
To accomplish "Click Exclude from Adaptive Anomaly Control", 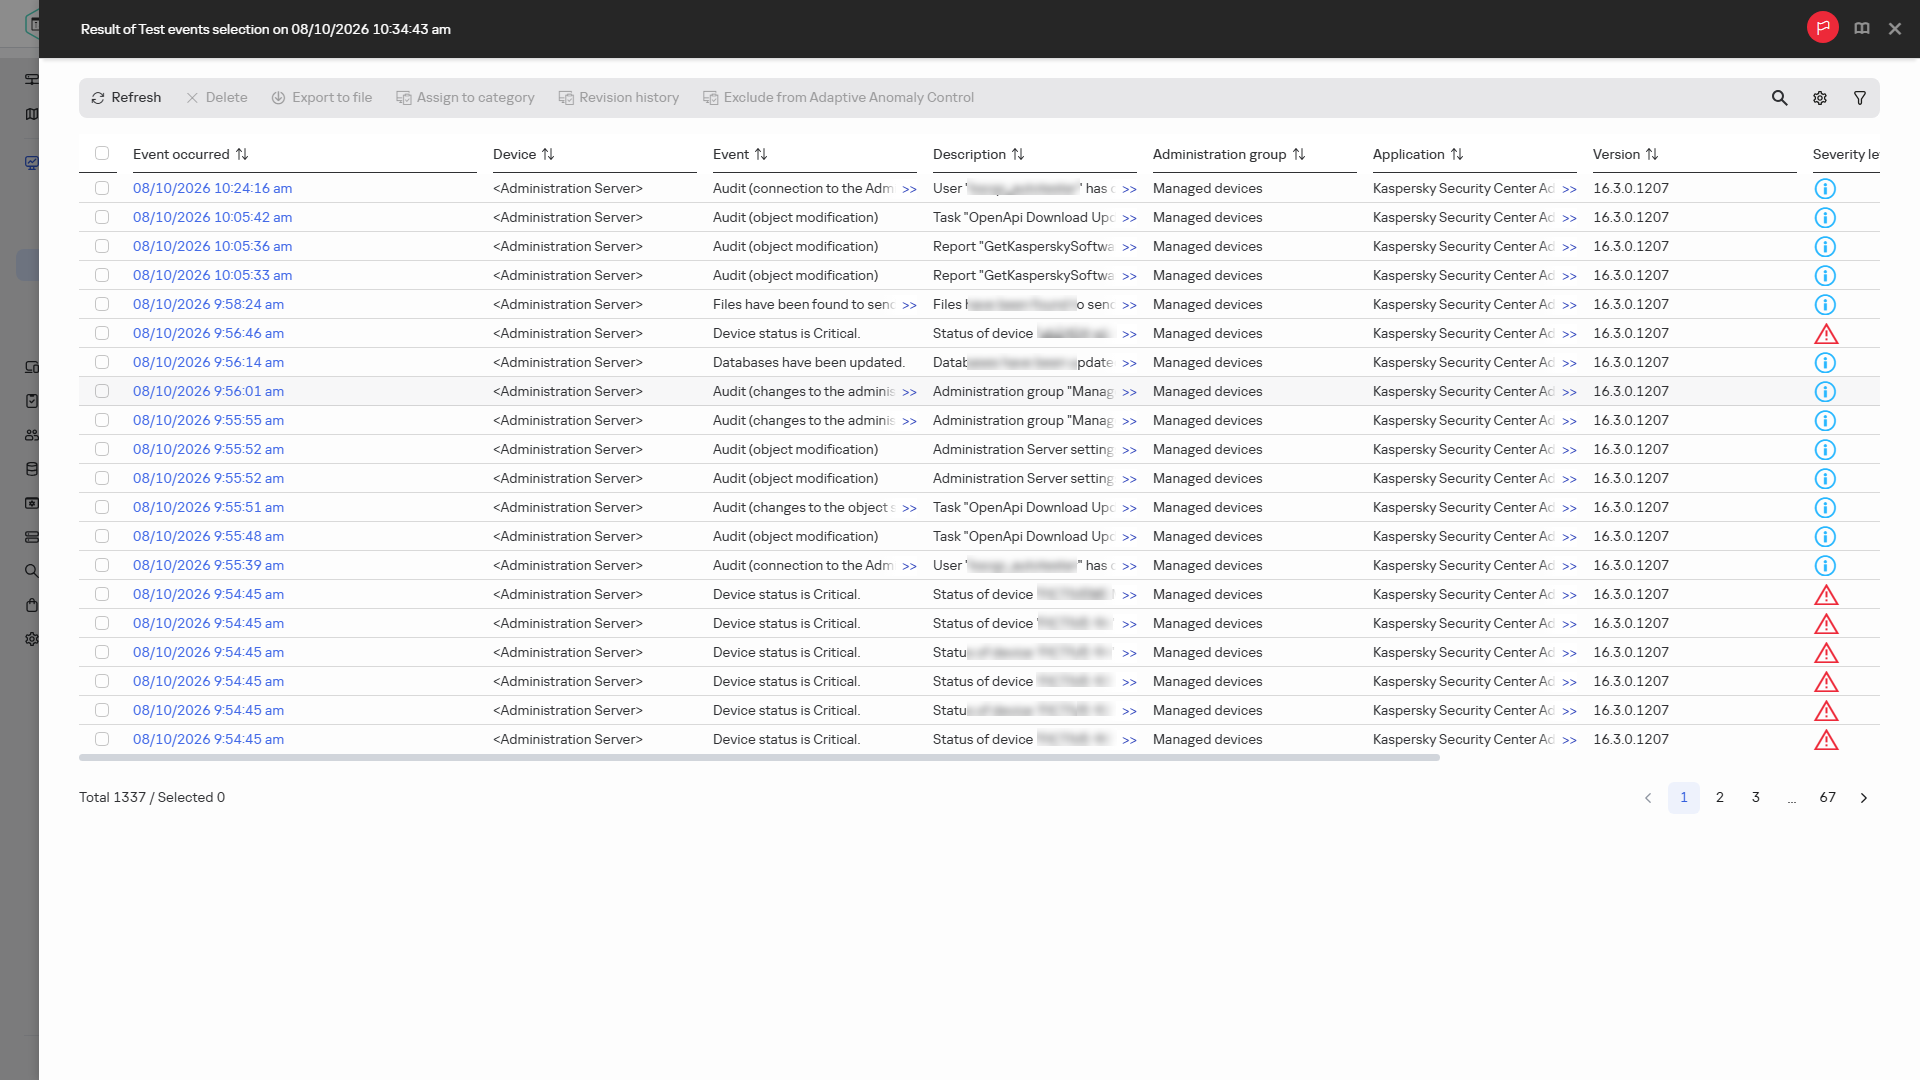I will coord(838,98).
